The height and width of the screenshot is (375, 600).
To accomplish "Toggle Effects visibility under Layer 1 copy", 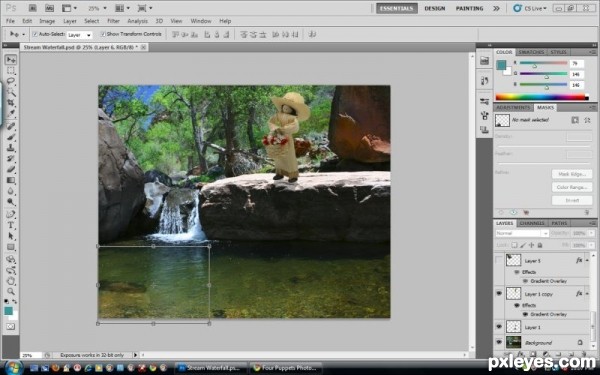I will [x=517, y=305].
